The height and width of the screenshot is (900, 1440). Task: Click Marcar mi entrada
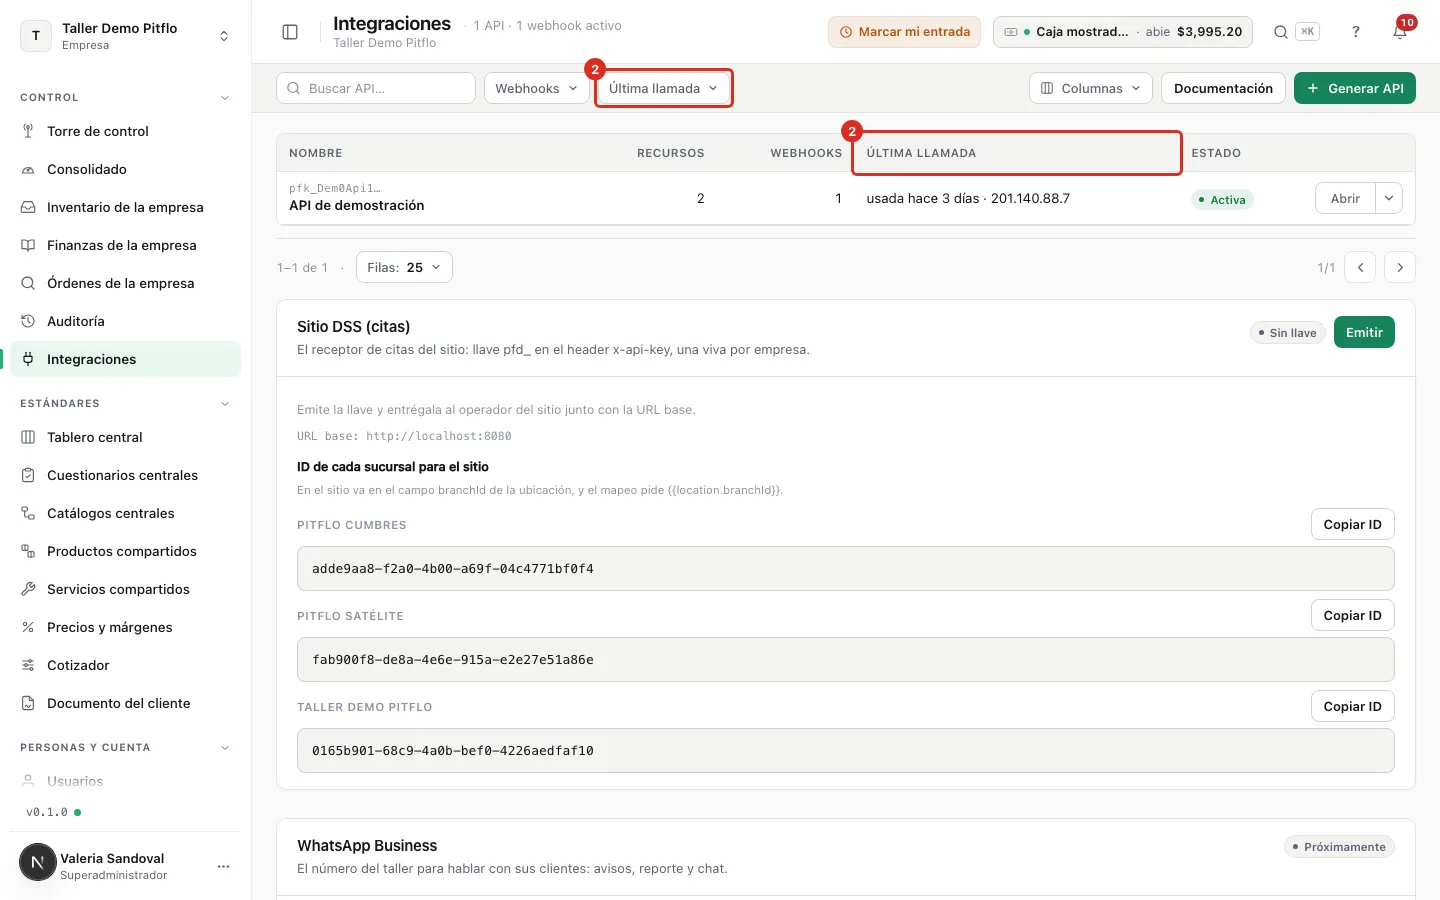[904, 32]
